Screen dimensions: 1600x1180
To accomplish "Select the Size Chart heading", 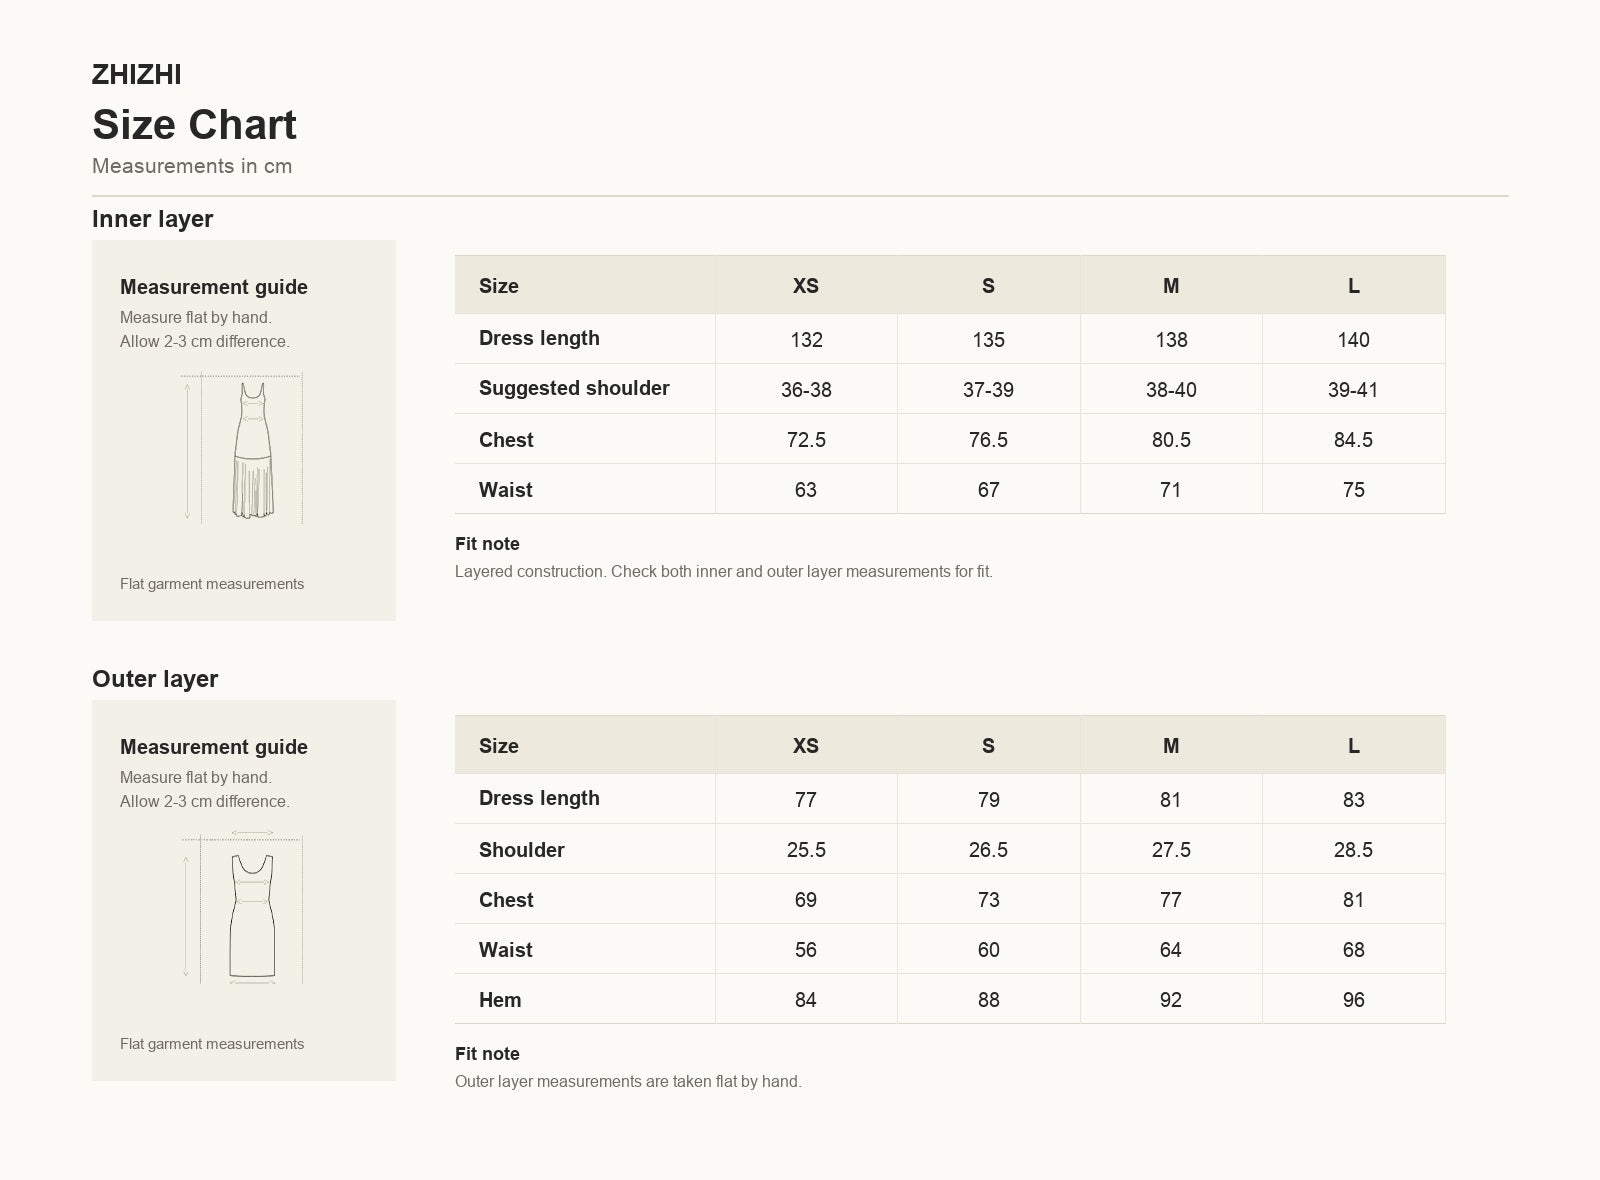I will (x=194, y=125).
